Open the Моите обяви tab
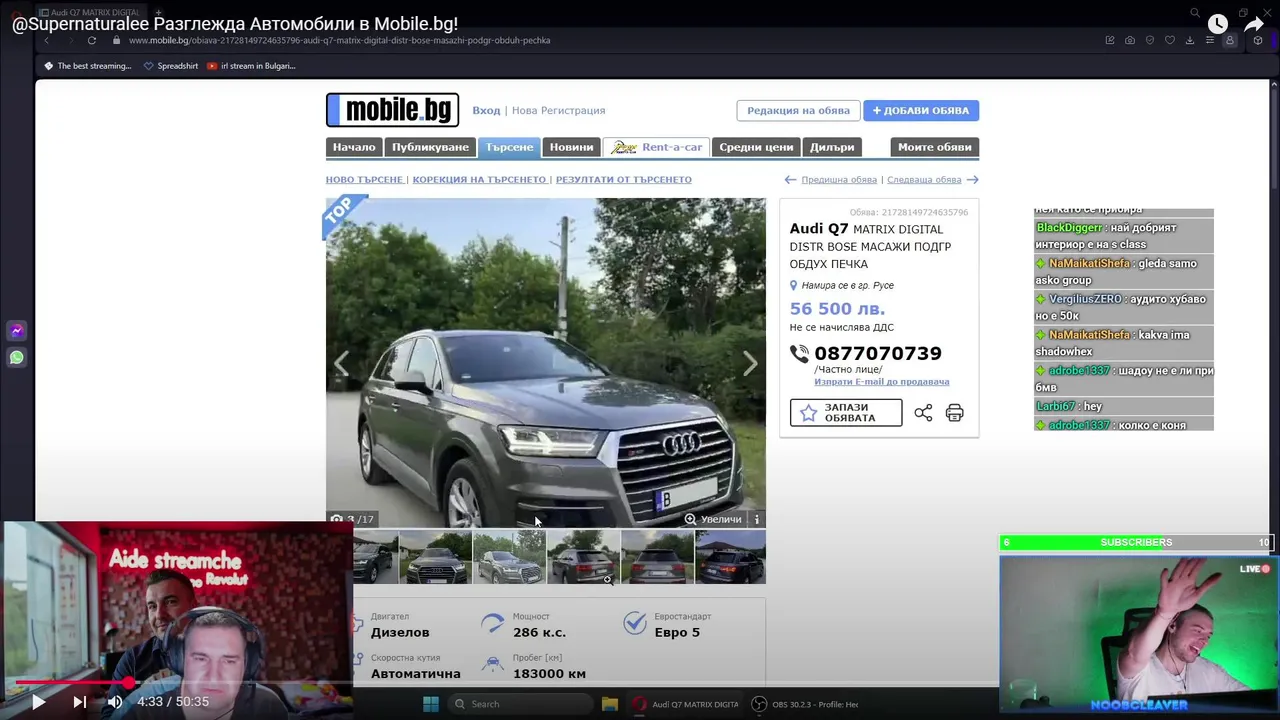The image size is (1280, 720). point(934,147)
